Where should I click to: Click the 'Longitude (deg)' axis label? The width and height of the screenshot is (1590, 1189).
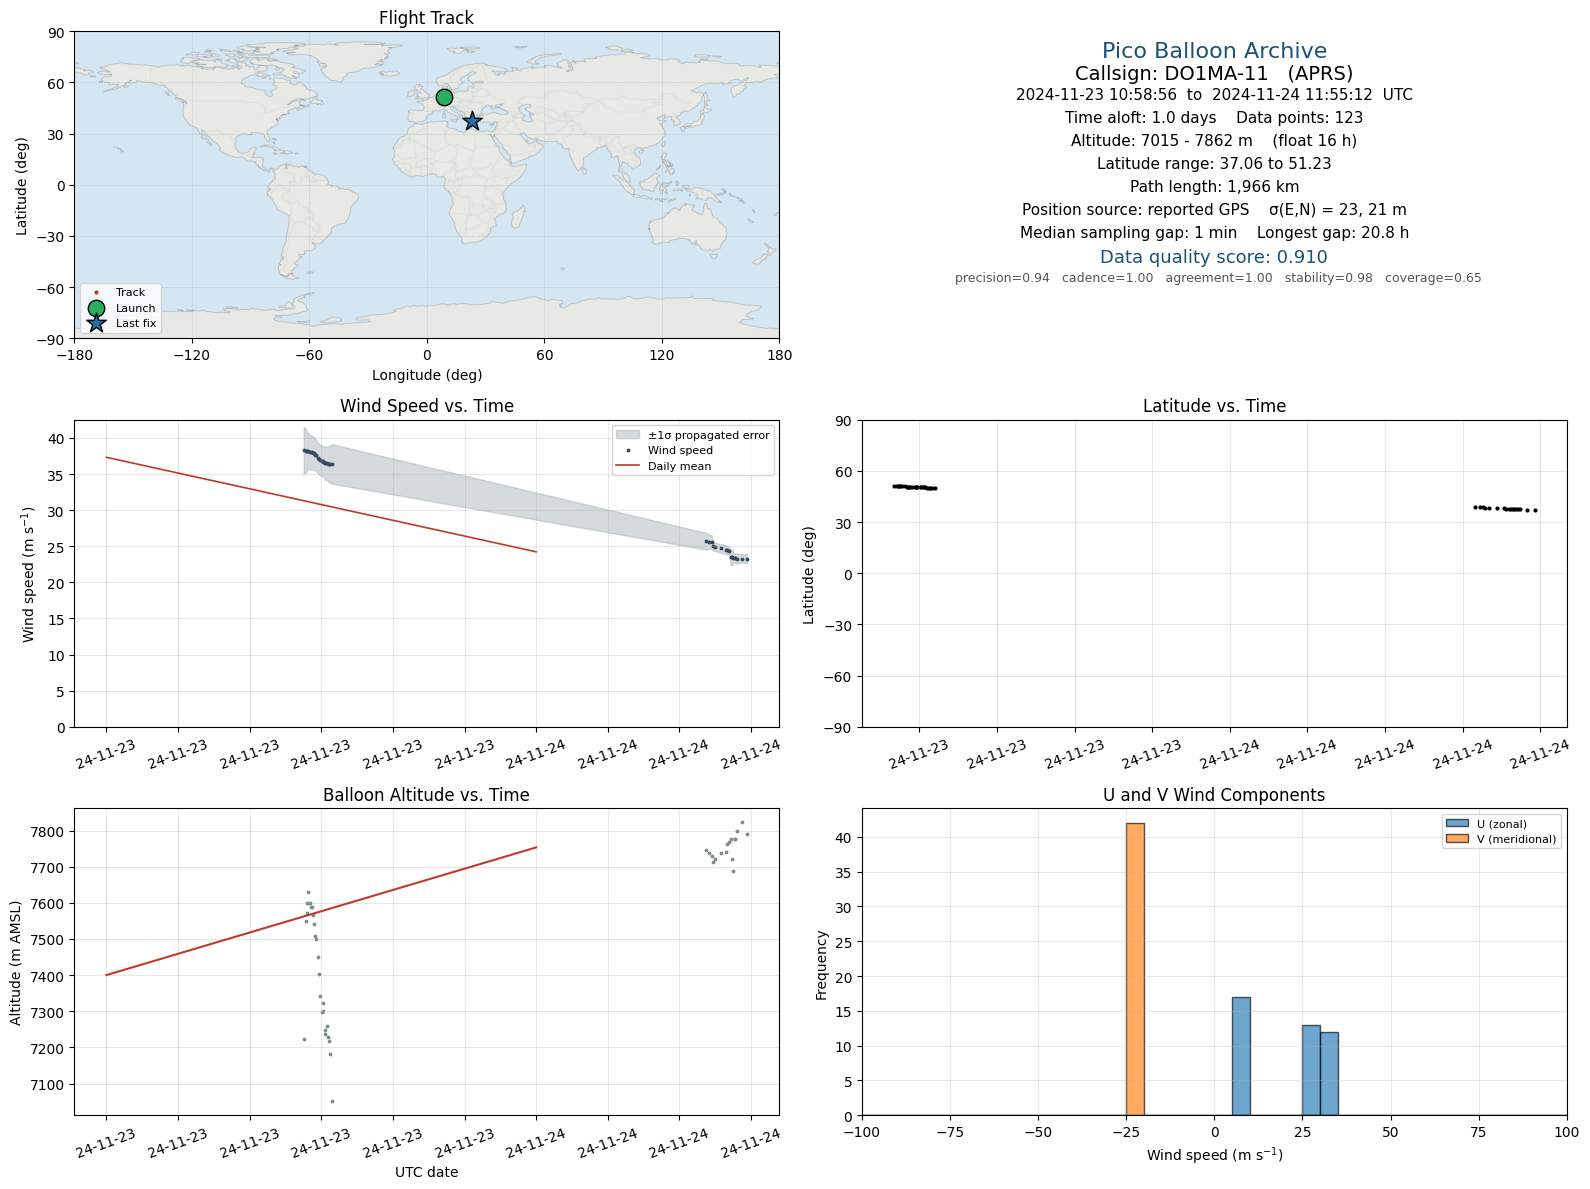[427, 375]
